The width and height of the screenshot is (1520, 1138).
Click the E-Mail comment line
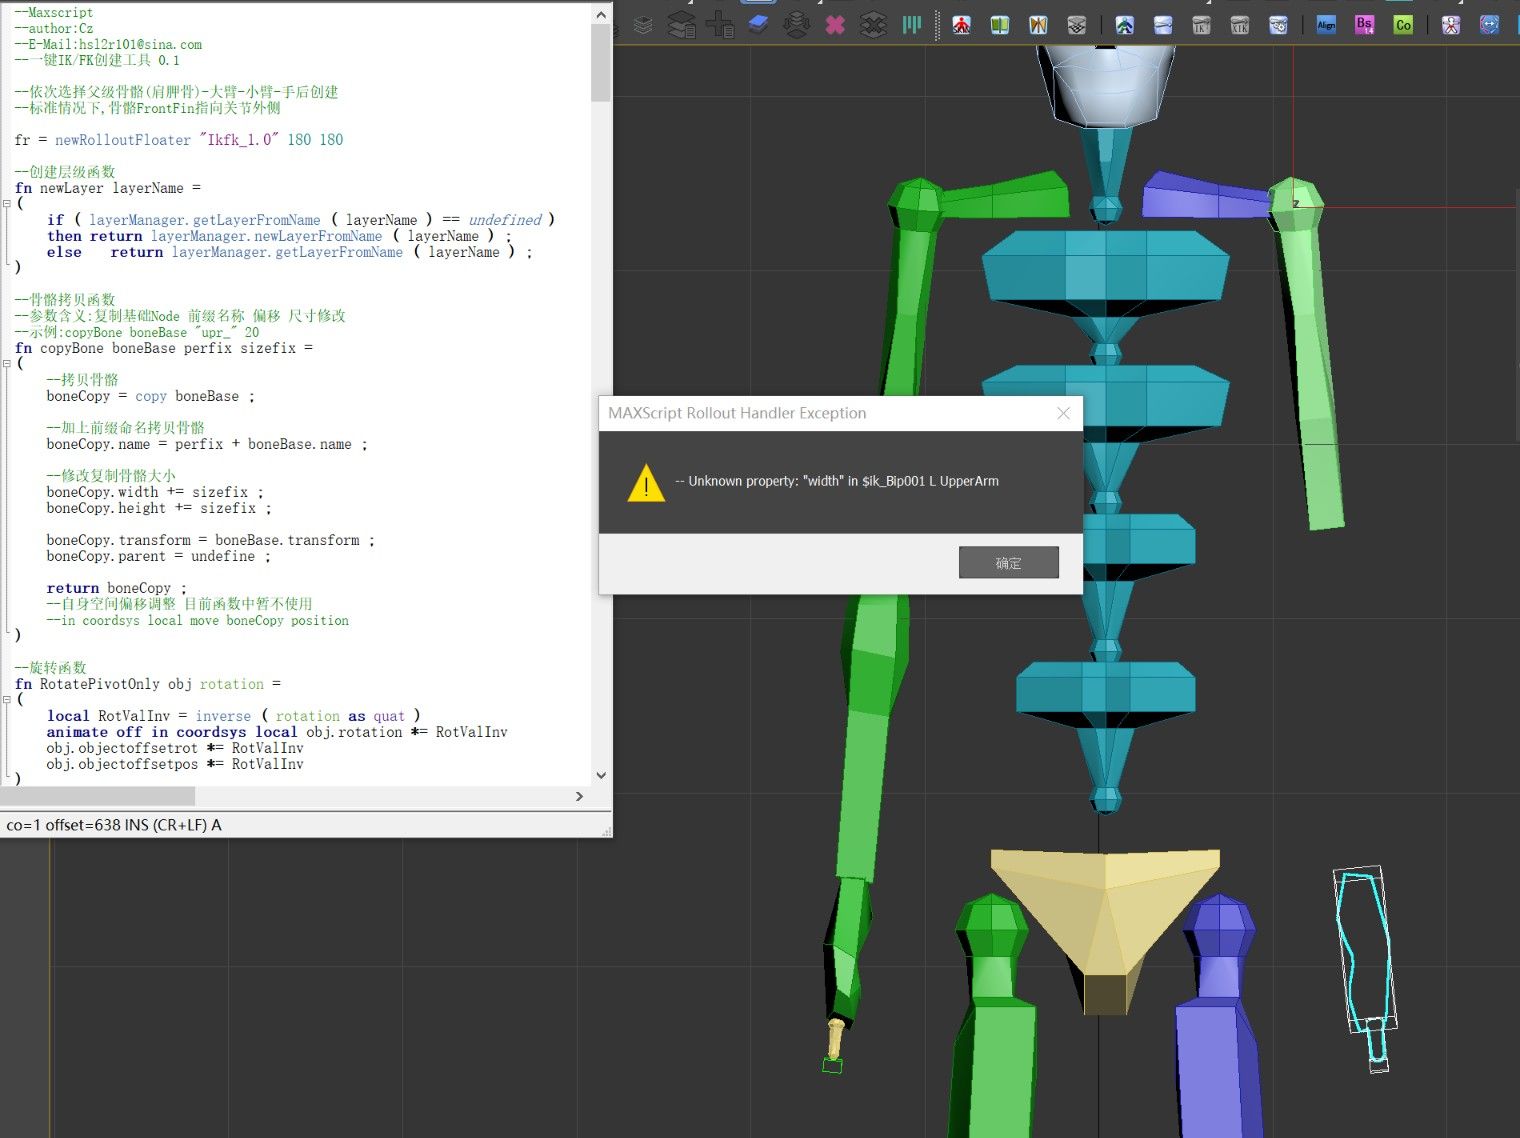(108, 44)
